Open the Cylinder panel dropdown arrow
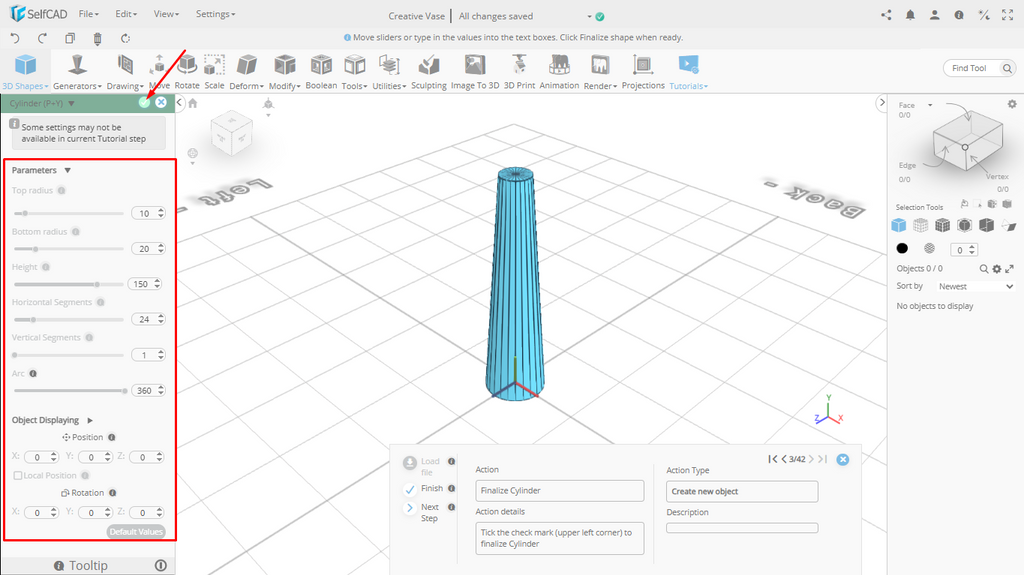The image size is (1024, 575). click(71, 103)
